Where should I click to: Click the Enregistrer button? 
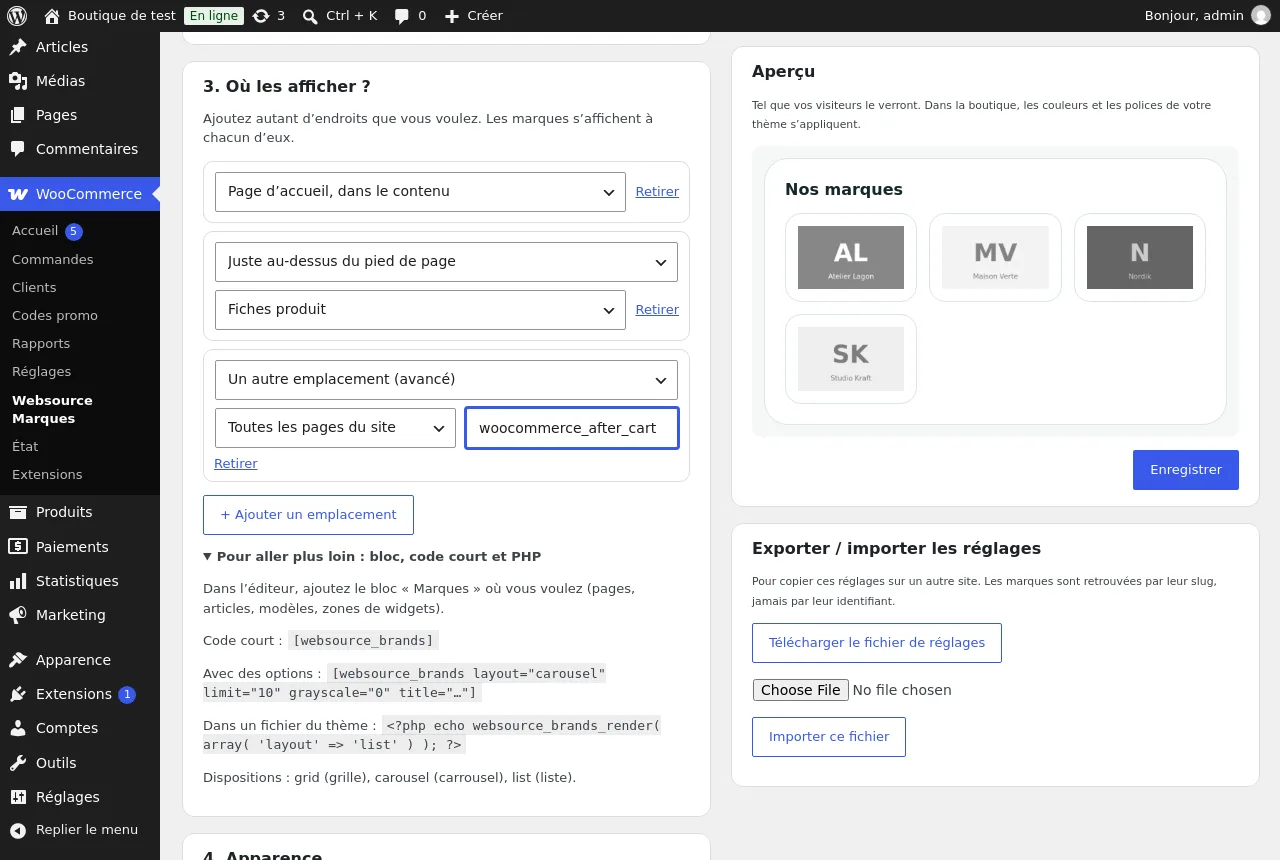click(1185, 470)
